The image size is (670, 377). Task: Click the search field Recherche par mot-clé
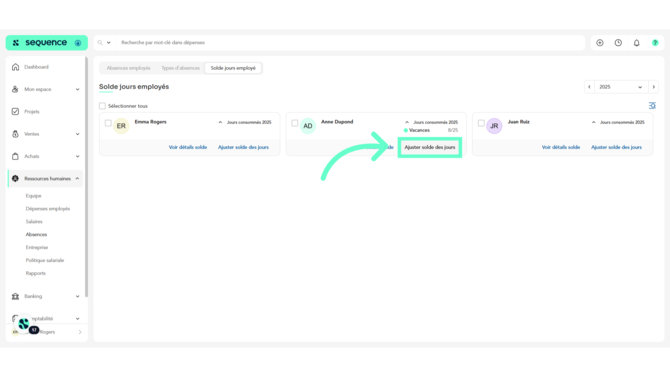(350, 43)
